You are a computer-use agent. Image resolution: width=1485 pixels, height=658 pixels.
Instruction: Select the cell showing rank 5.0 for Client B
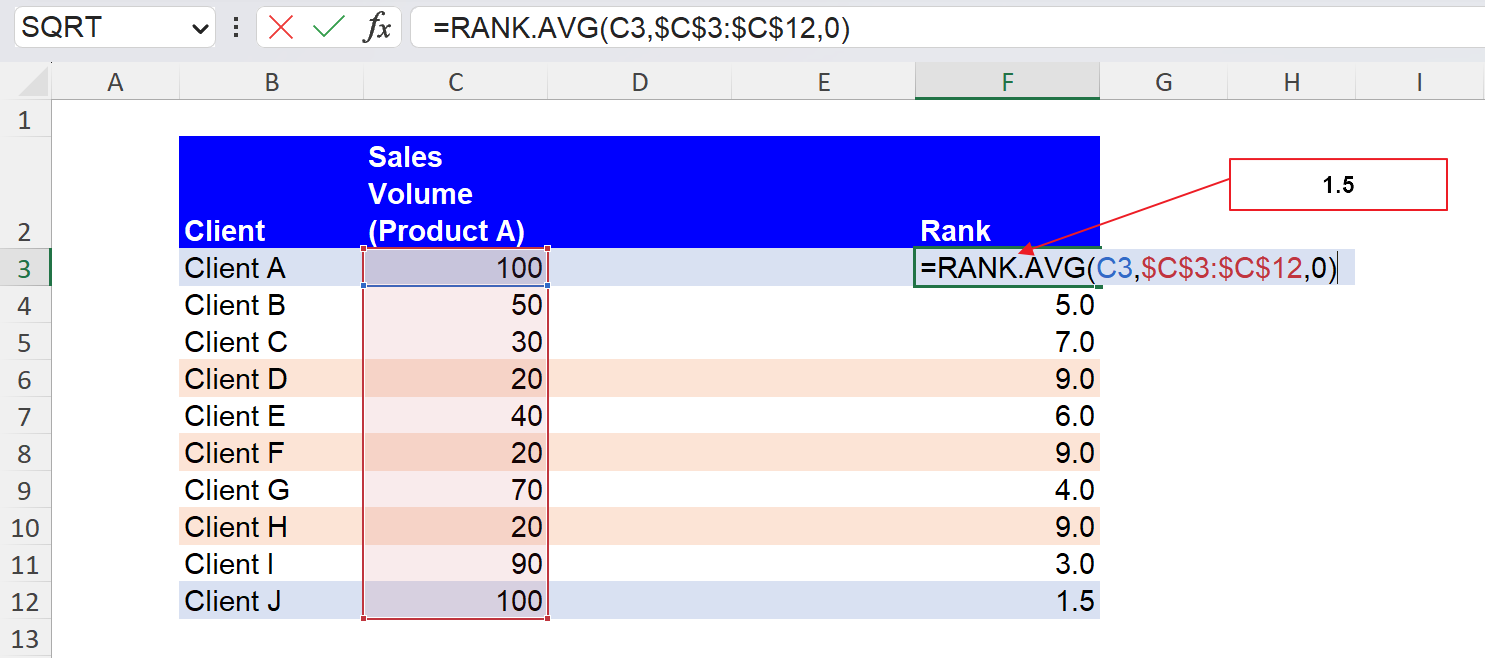pos(1006,305)
